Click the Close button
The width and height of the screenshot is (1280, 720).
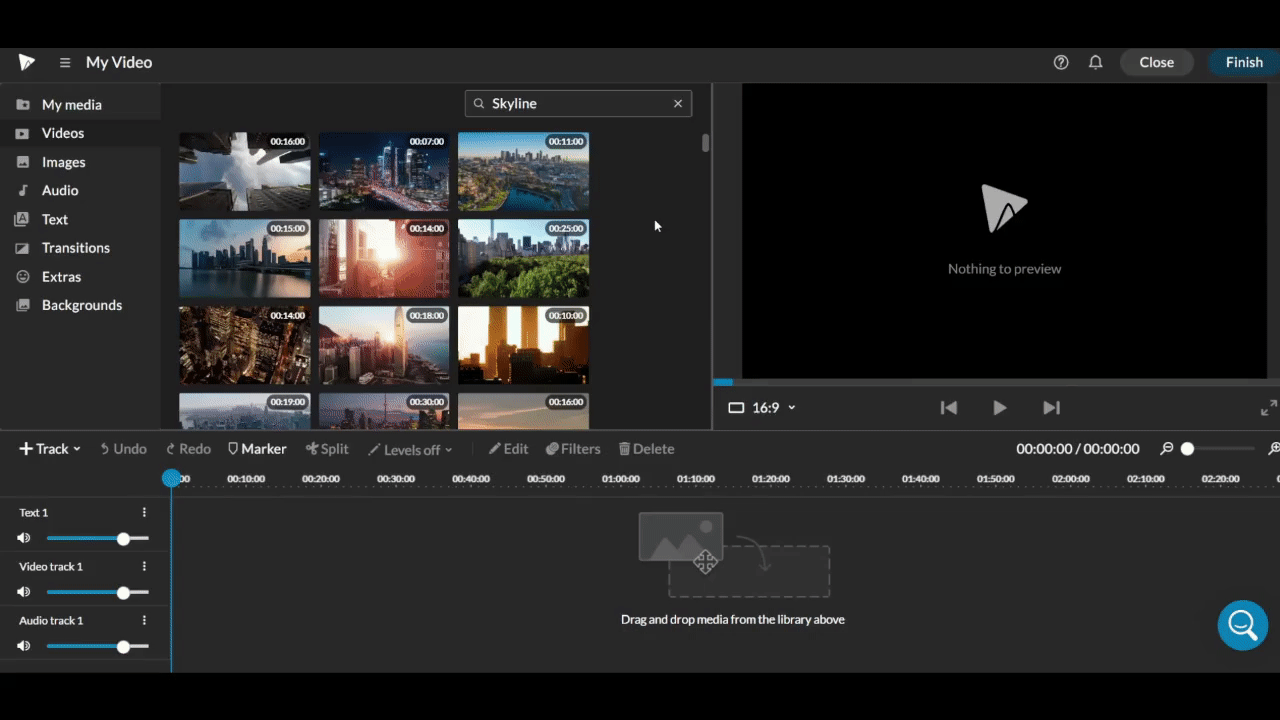coord(1157,62)
